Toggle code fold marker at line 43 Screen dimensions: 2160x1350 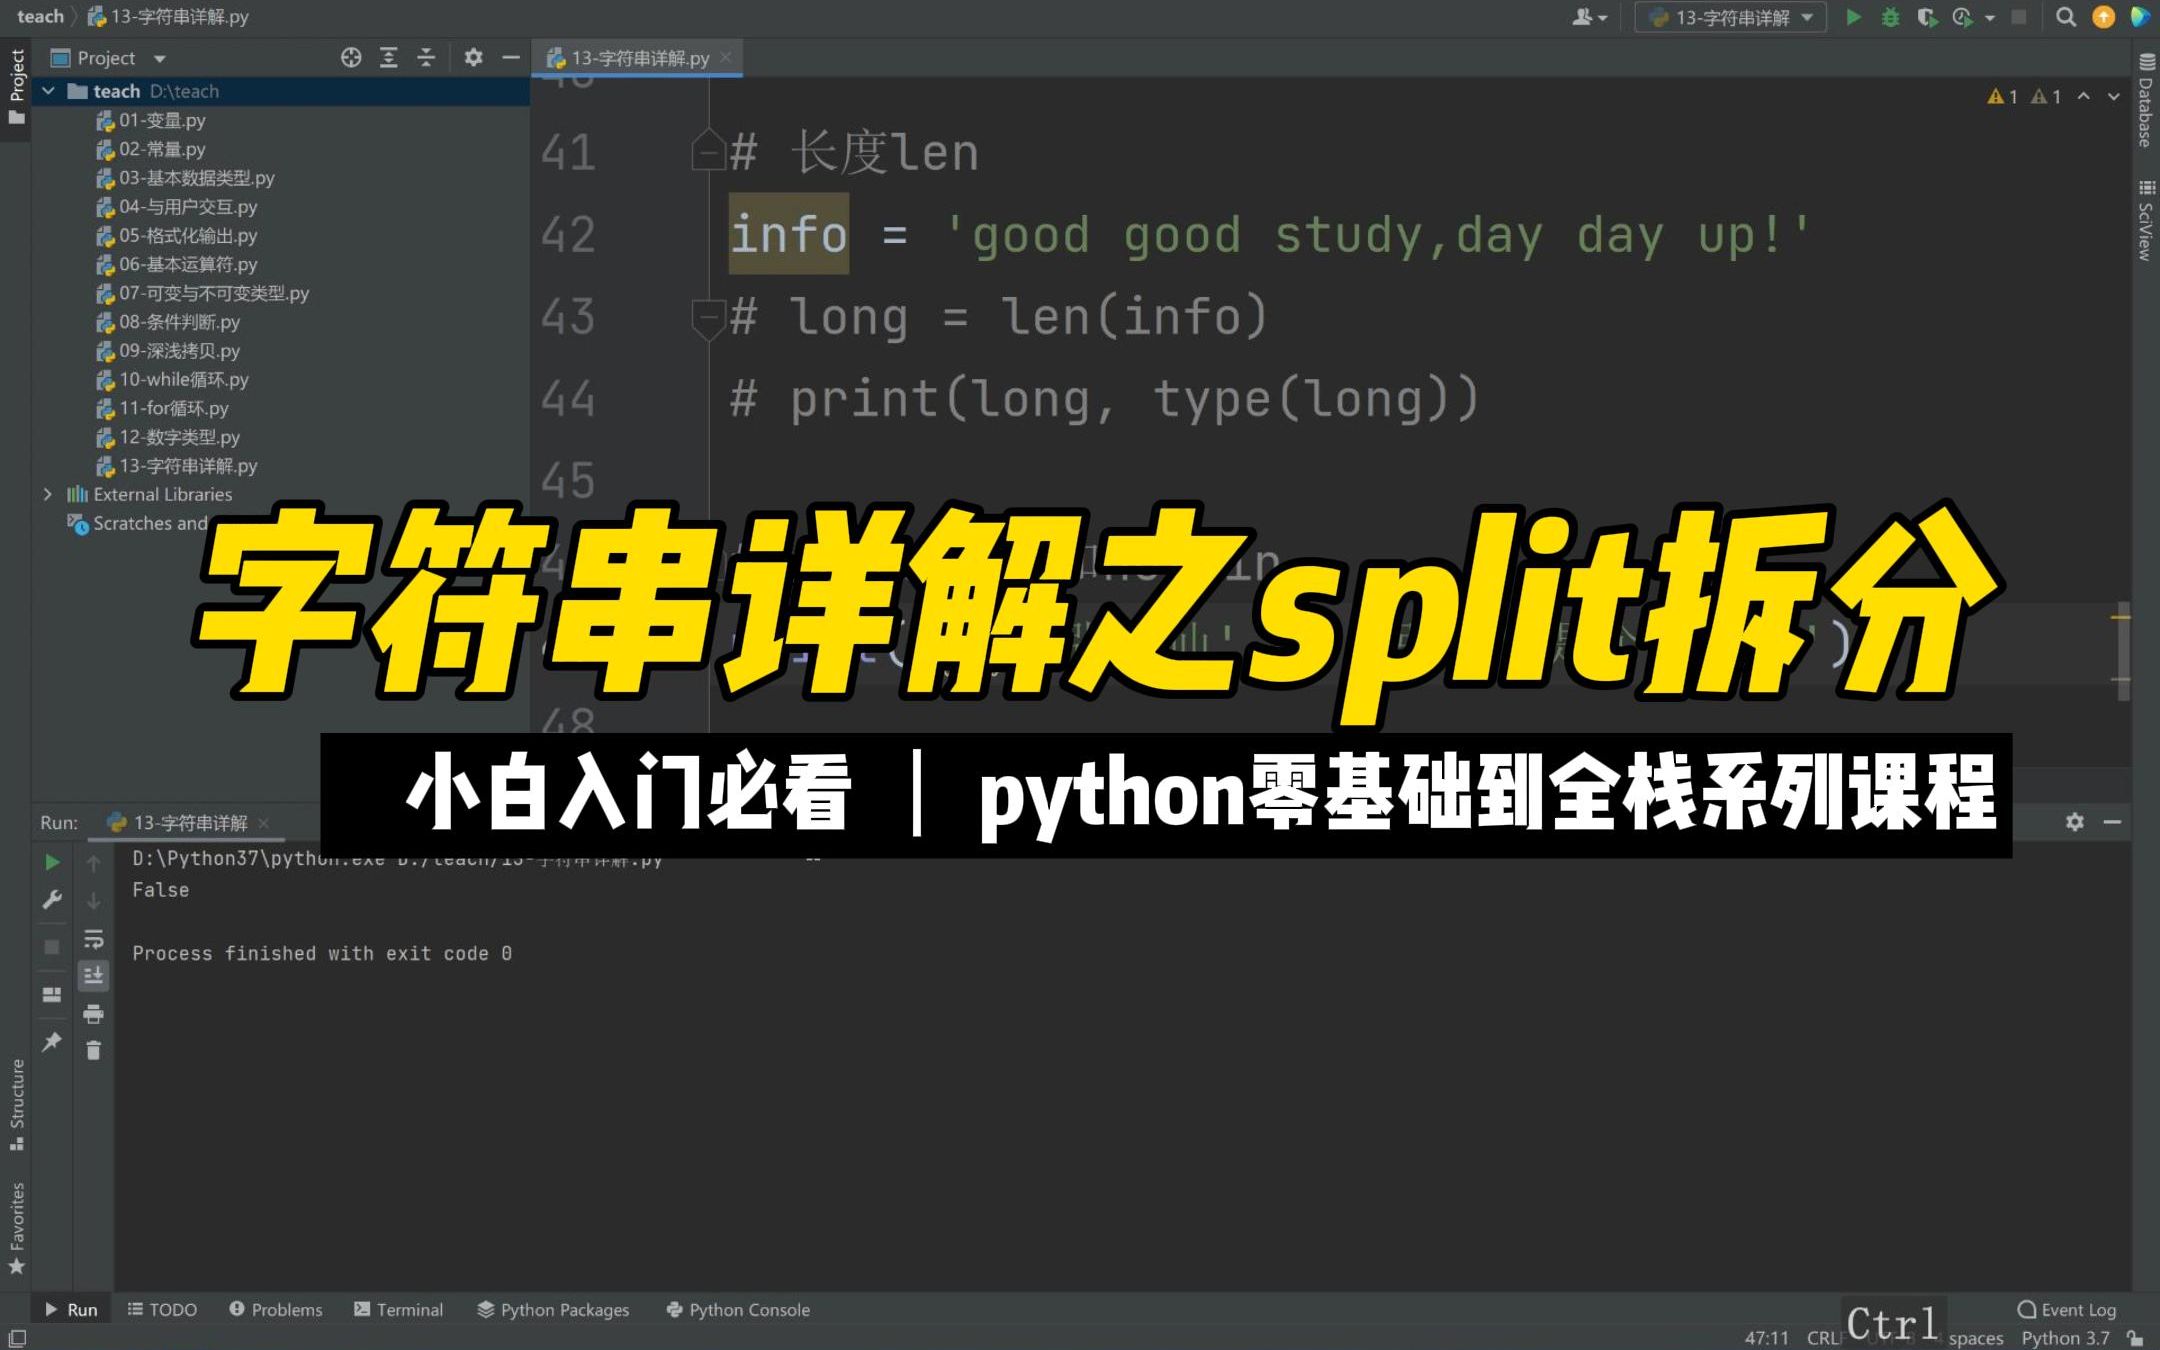pos(708,319)
